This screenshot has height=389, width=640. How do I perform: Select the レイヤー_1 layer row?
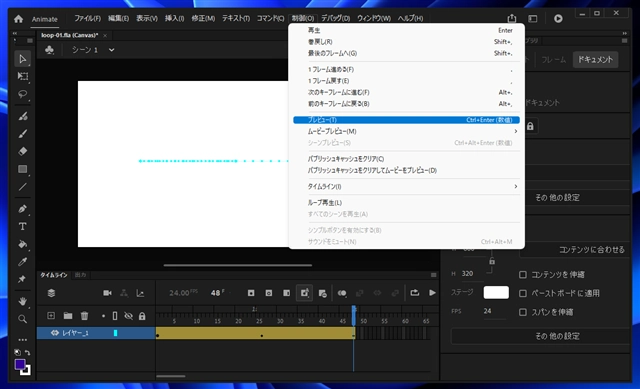coord(96,333)
